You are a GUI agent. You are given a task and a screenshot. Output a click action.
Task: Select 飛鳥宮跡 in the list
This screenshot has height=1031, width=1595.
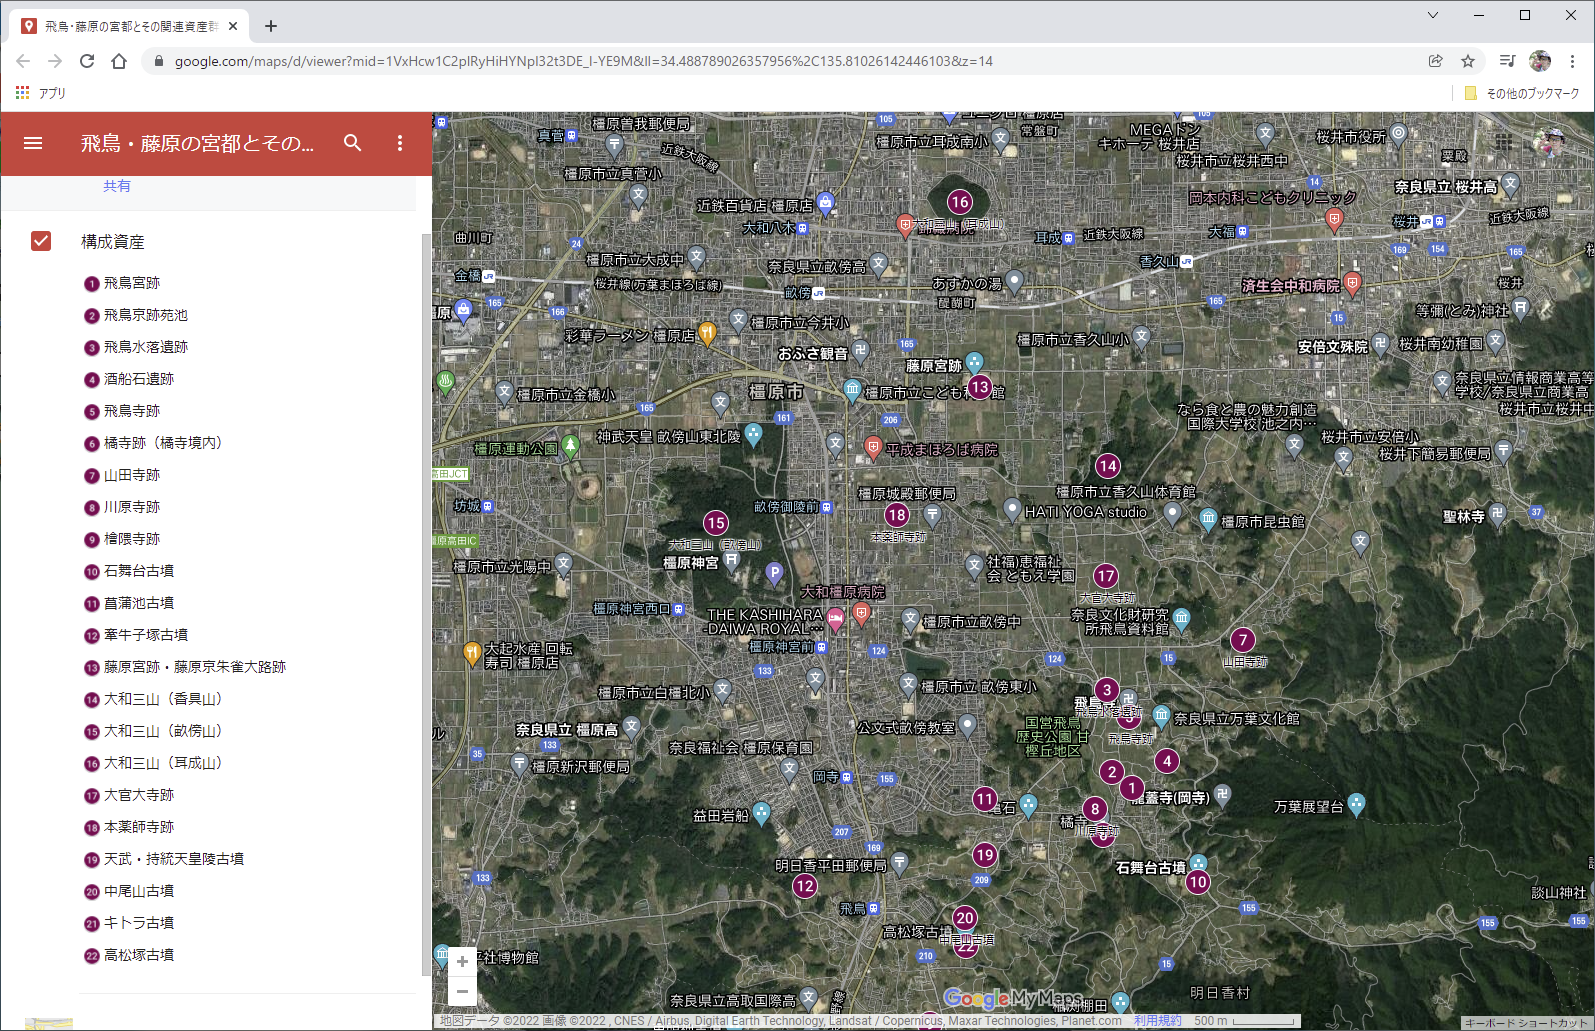[132, 283]
